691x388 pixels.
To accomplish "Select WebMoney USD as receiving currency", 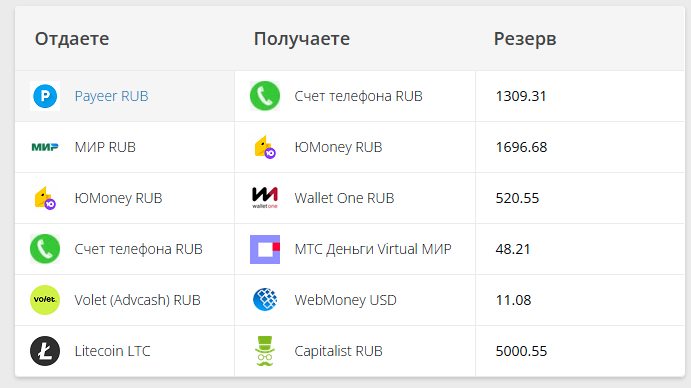I will (x=346, y=300).
